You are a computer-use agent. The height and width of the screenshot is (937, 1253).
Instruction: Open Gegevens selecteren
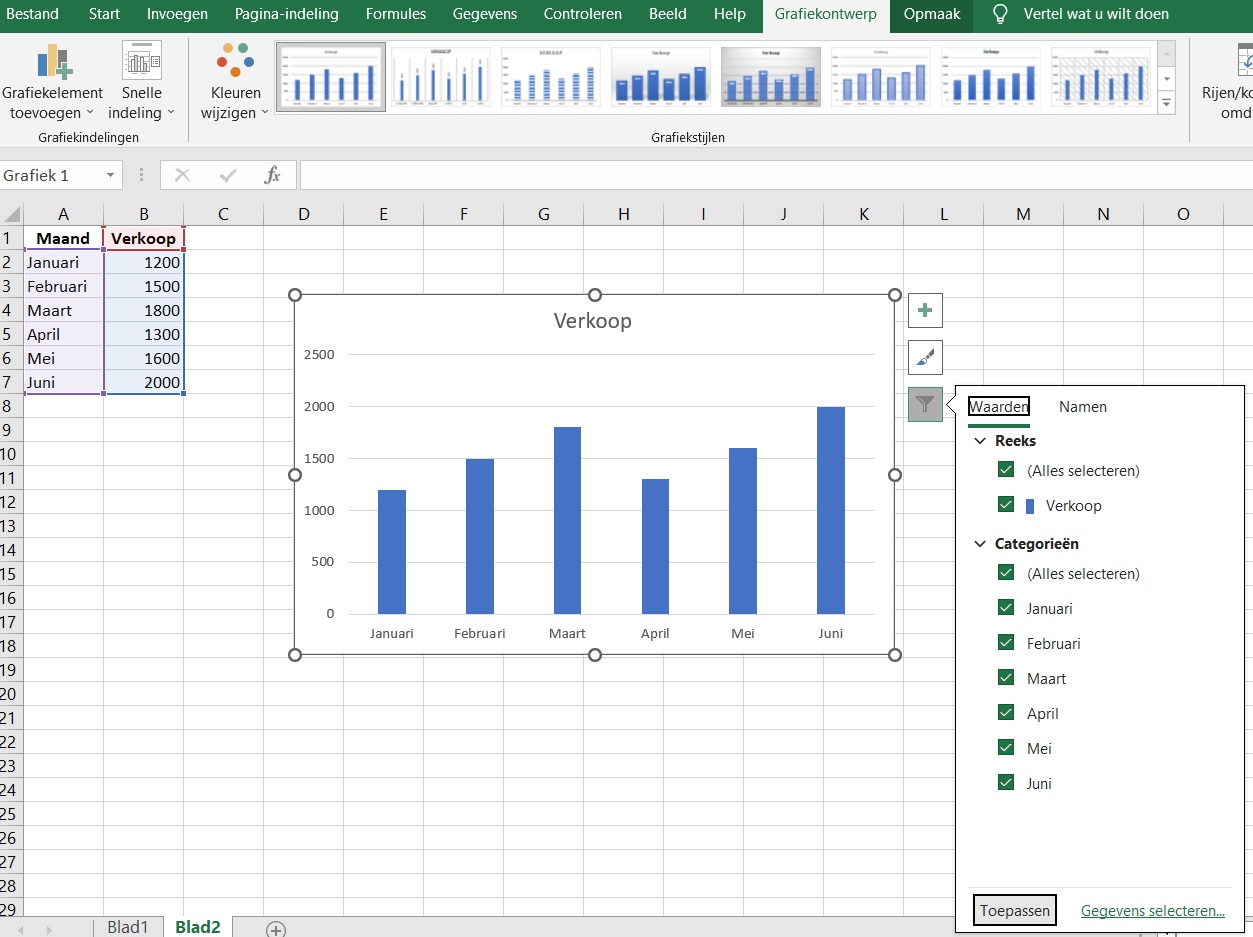(1152, 910)
